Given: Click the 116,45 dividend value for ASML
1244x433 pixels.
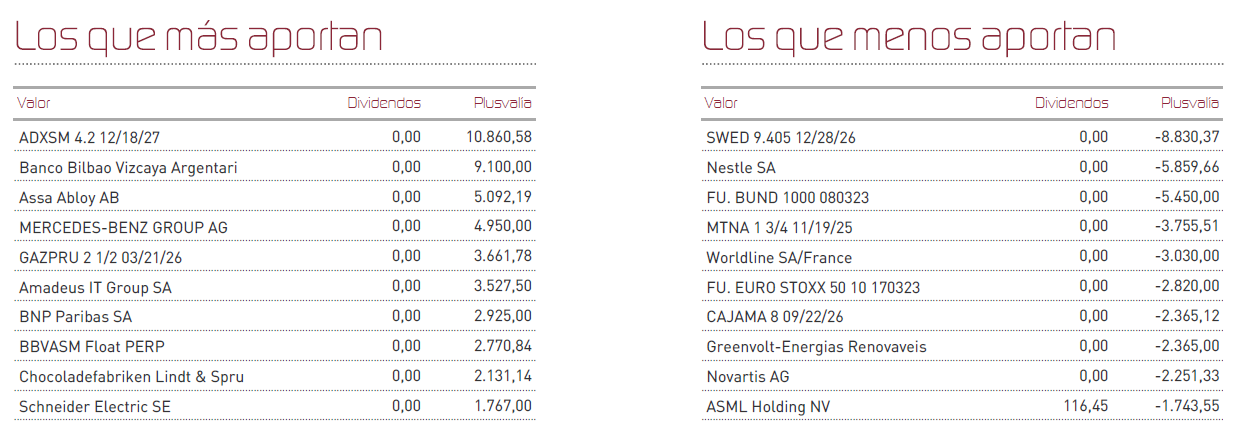Looking at the screenshot, I should [x=1086, y=407].
